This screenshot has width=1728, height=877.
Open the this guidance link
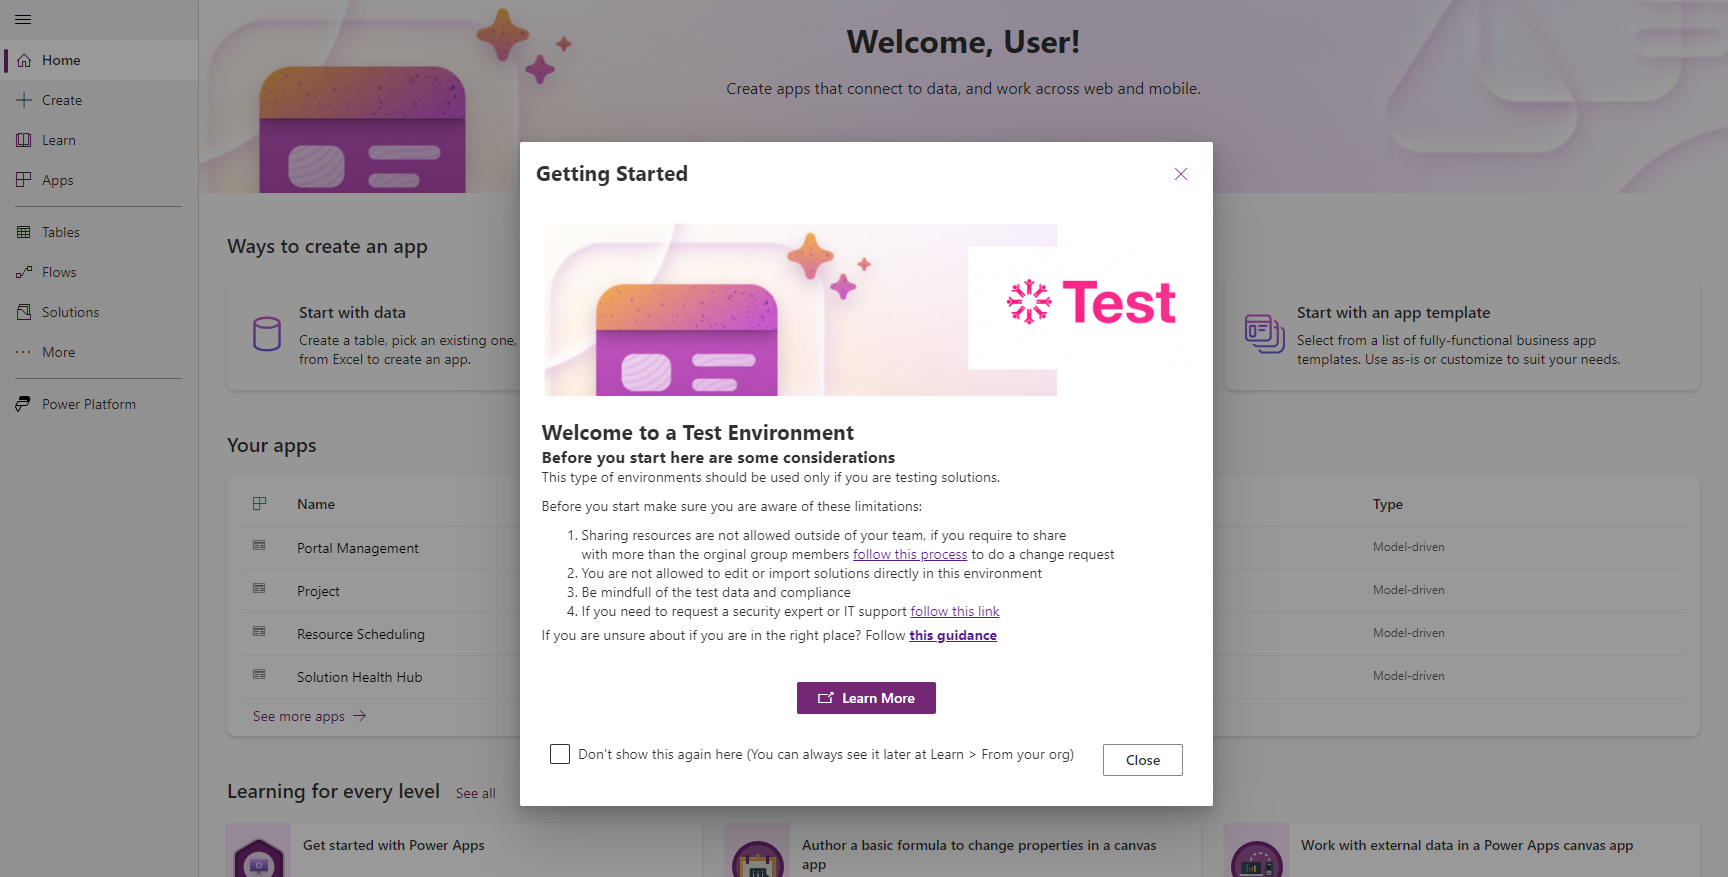[953, 635]
